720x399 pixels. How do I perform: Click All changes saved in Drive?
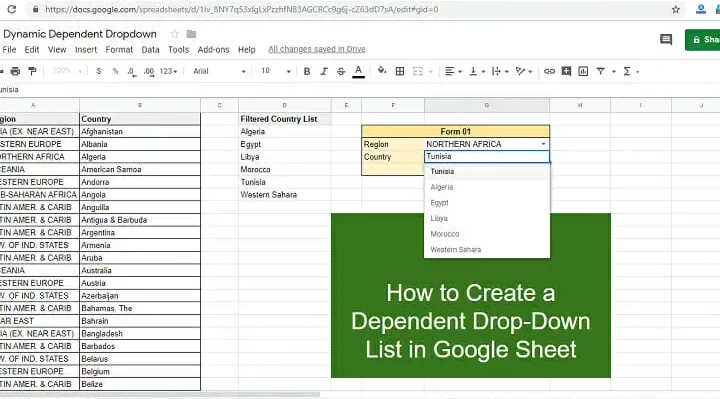coord(317,49)
